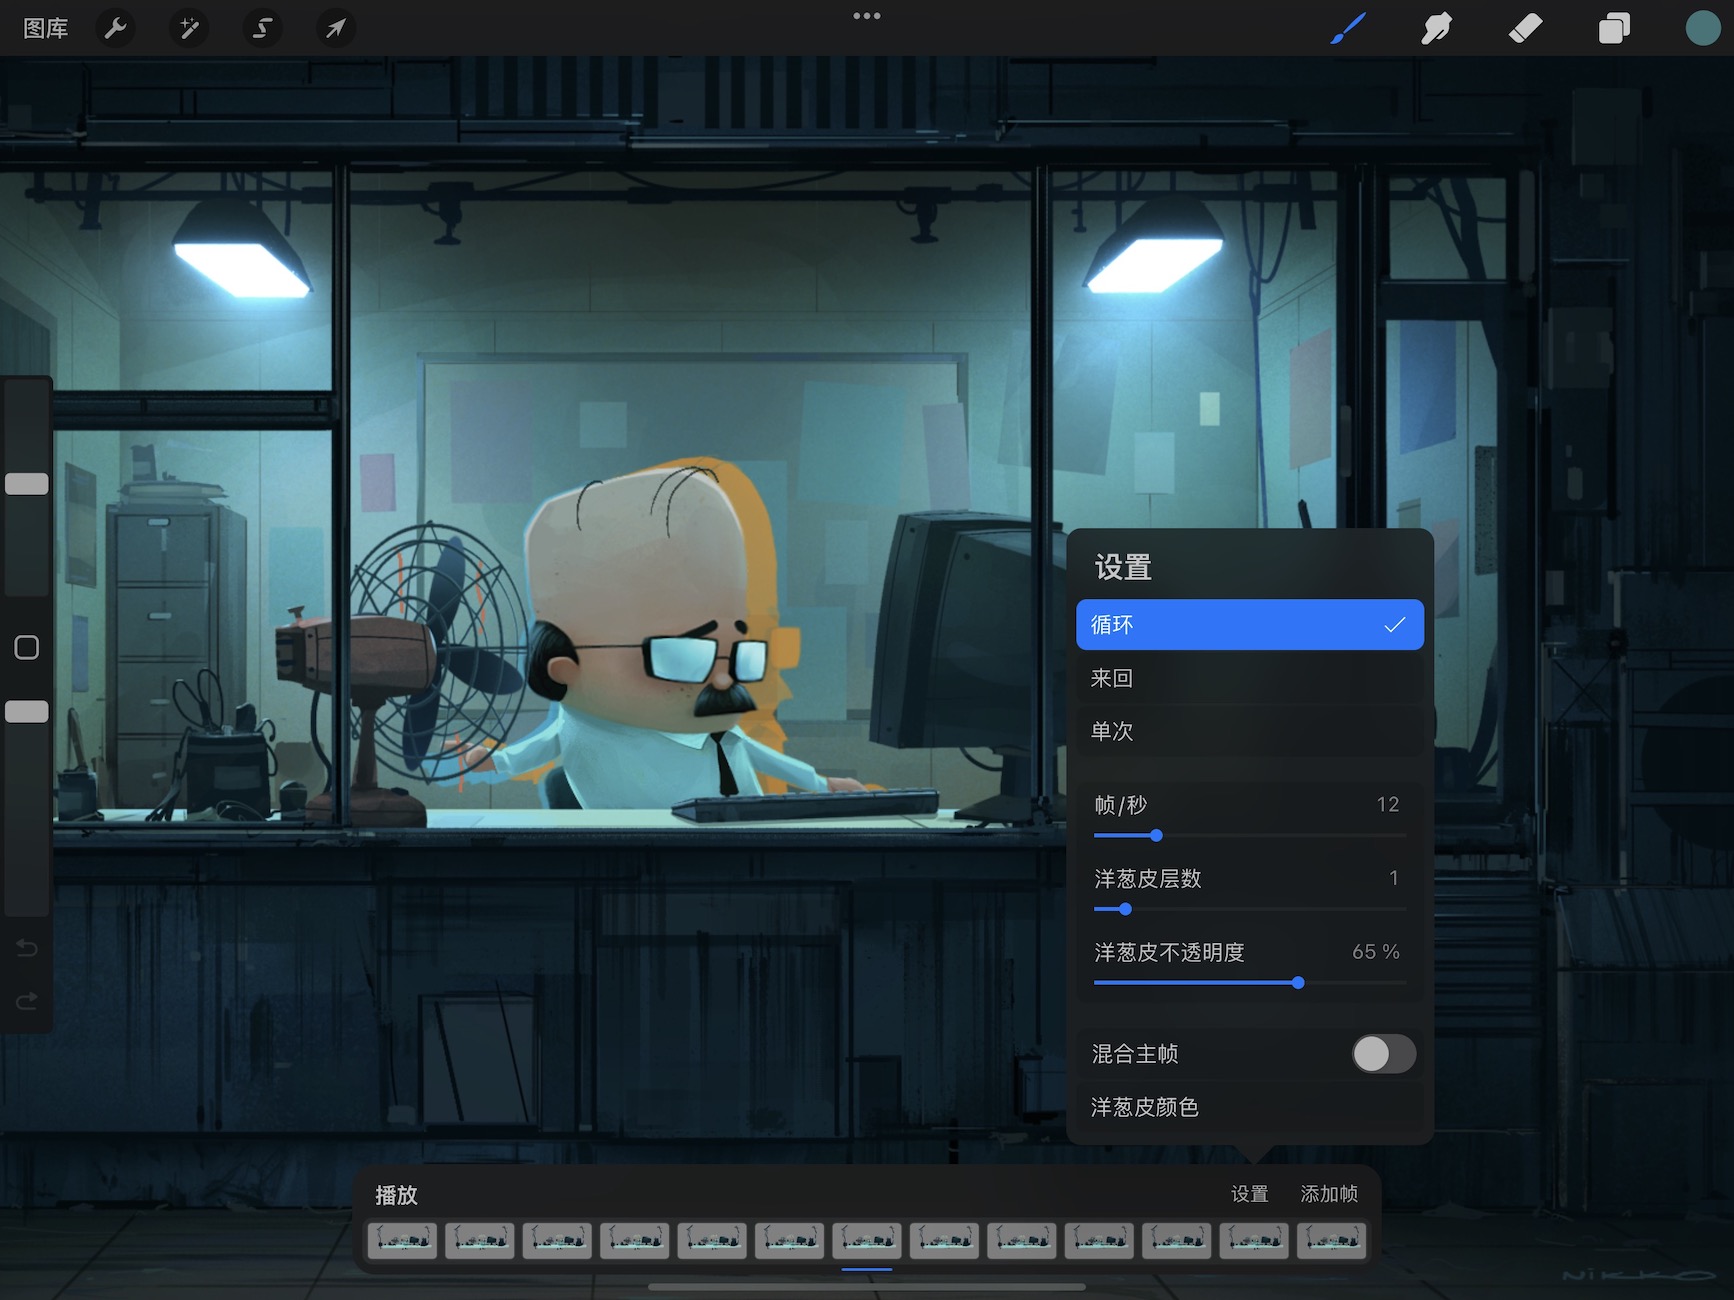Select the eighth frame thumbnail in timeline
1734x1300 pixels.
click(x=944, y=1240)
